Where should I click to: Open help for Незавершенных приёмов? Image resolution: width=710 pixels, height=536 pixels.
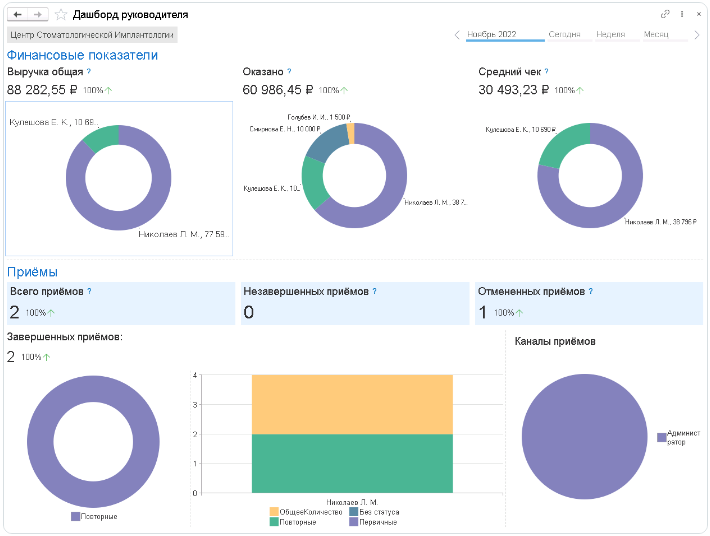tap(374, 291)
